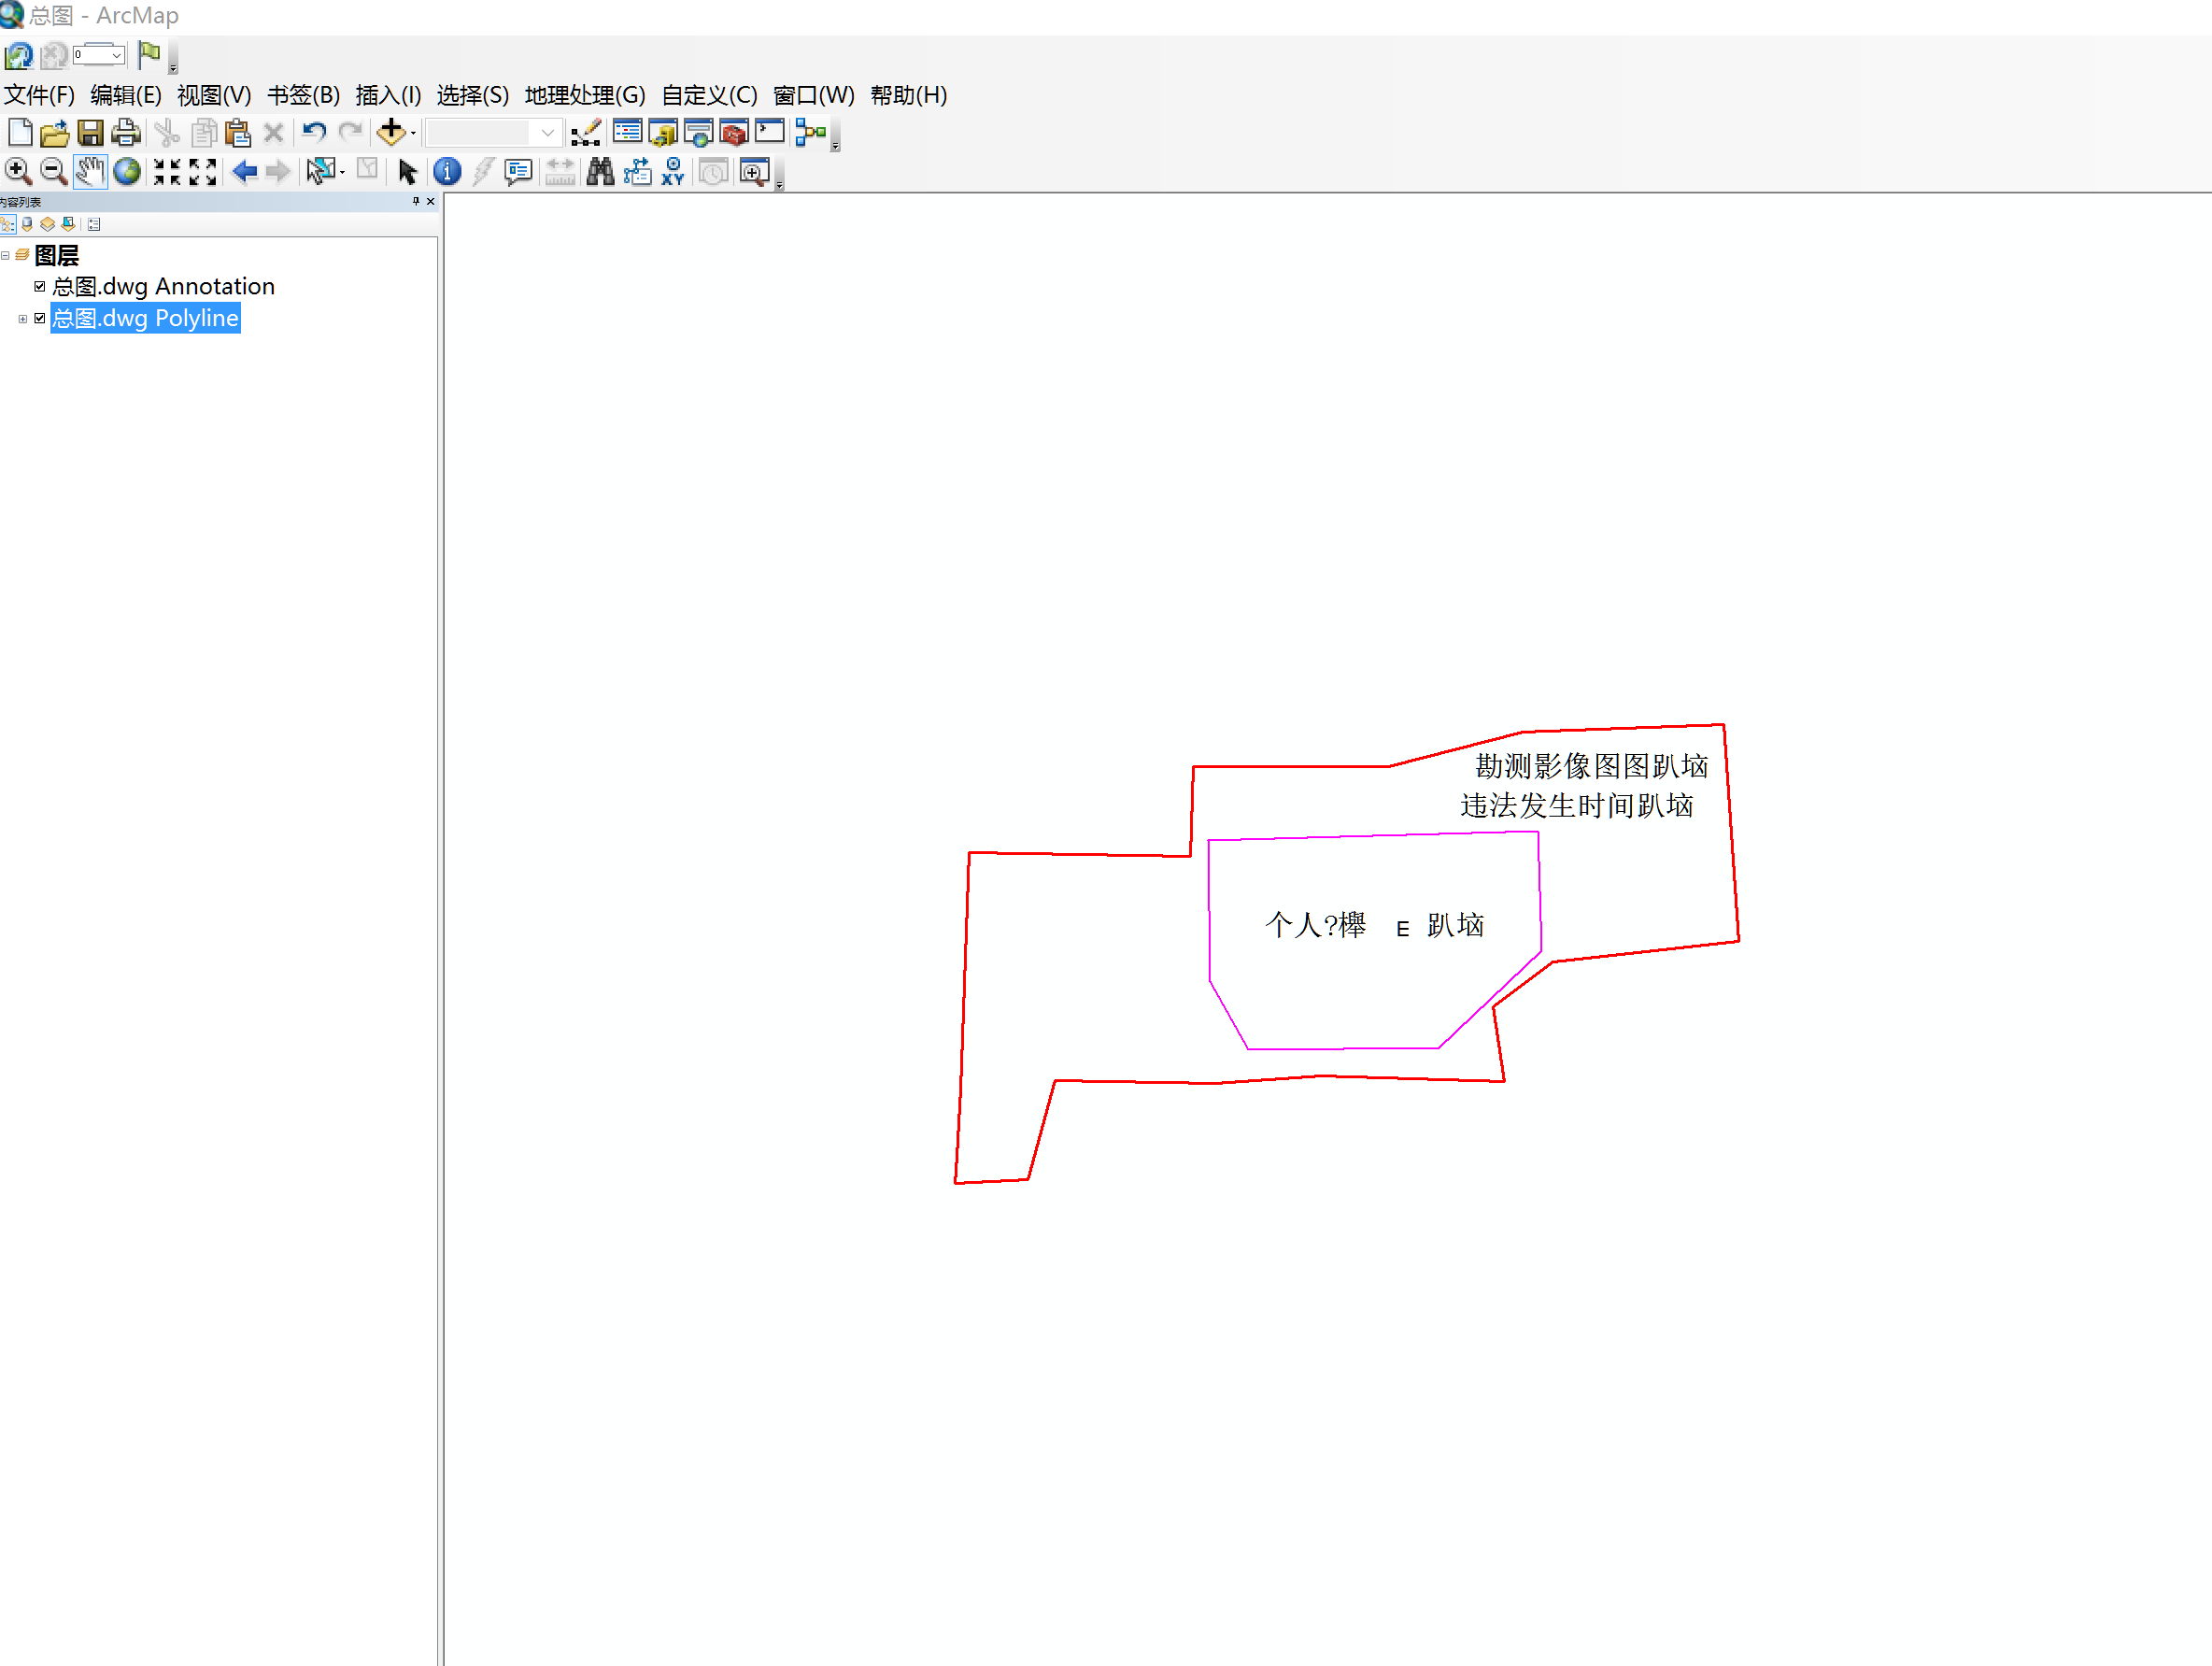Open the map scale combo box
This screenshot has width=2212, height=1666.
coord(493,132)
